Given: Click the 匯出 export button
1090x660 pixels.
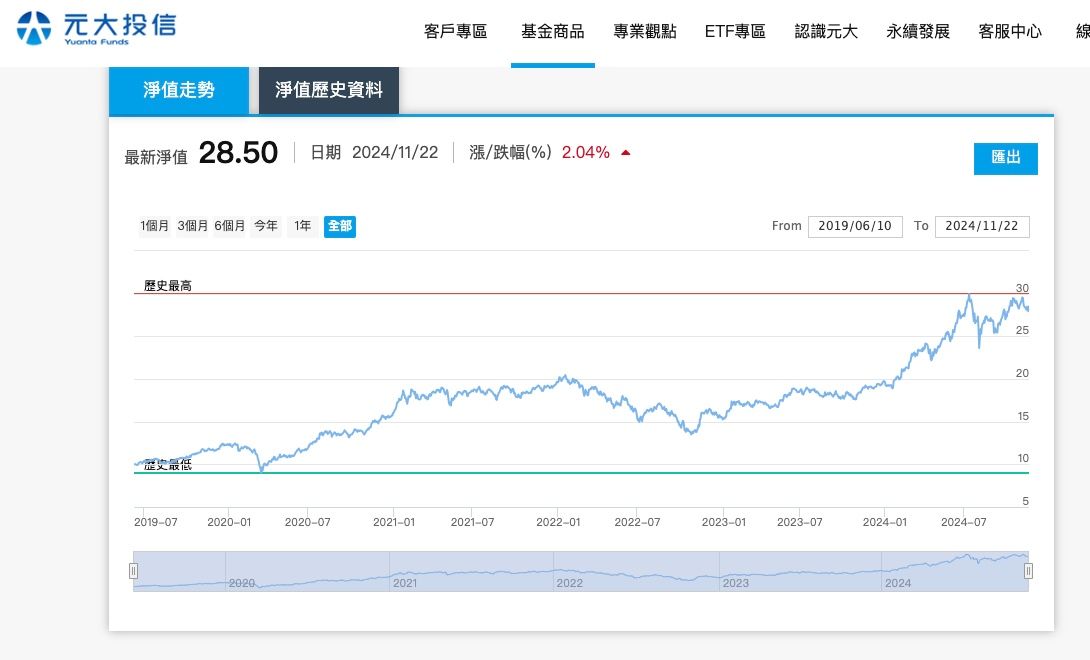Looking at the screenshot, I should point(1005,158).
